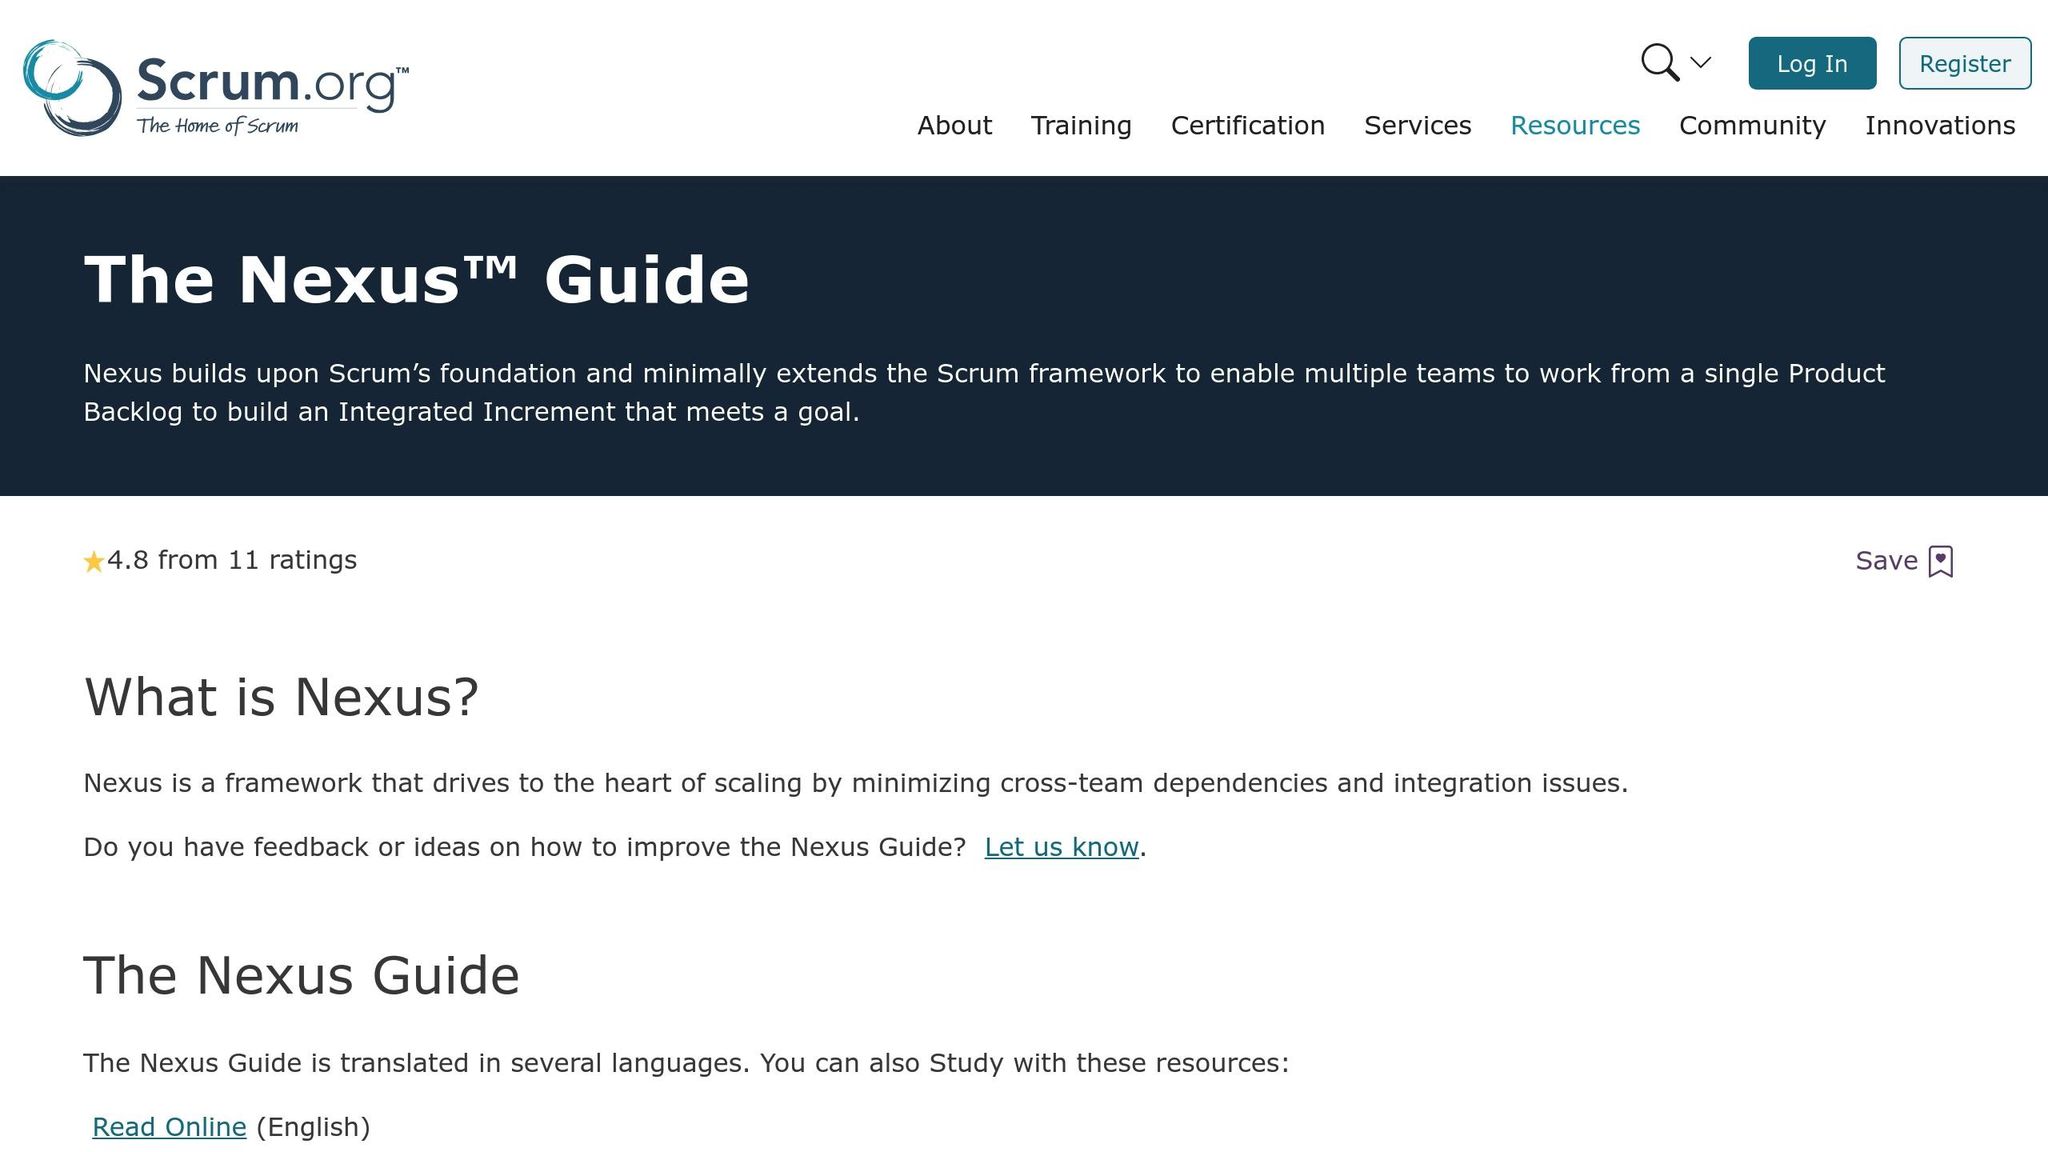Click the Scrum.org swirl logo
The width and height of the screenshot is (2048, 1152).
coord(72,88)
